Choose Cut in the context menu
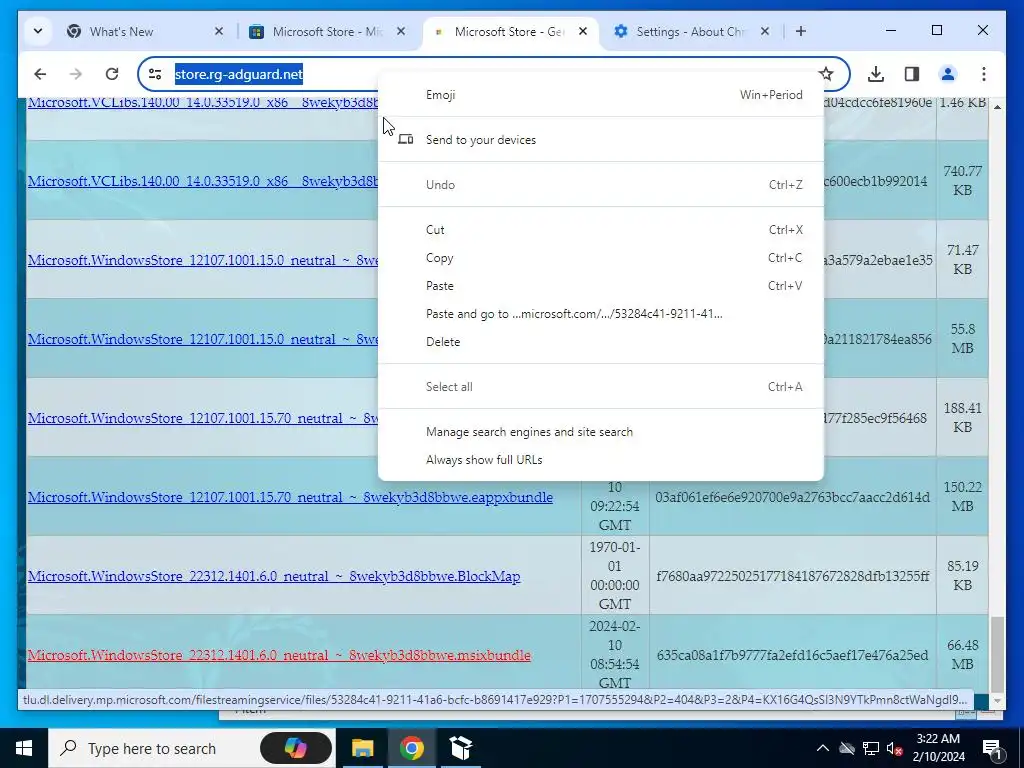Screen dimensions: 1024x768 coord(601,230)
